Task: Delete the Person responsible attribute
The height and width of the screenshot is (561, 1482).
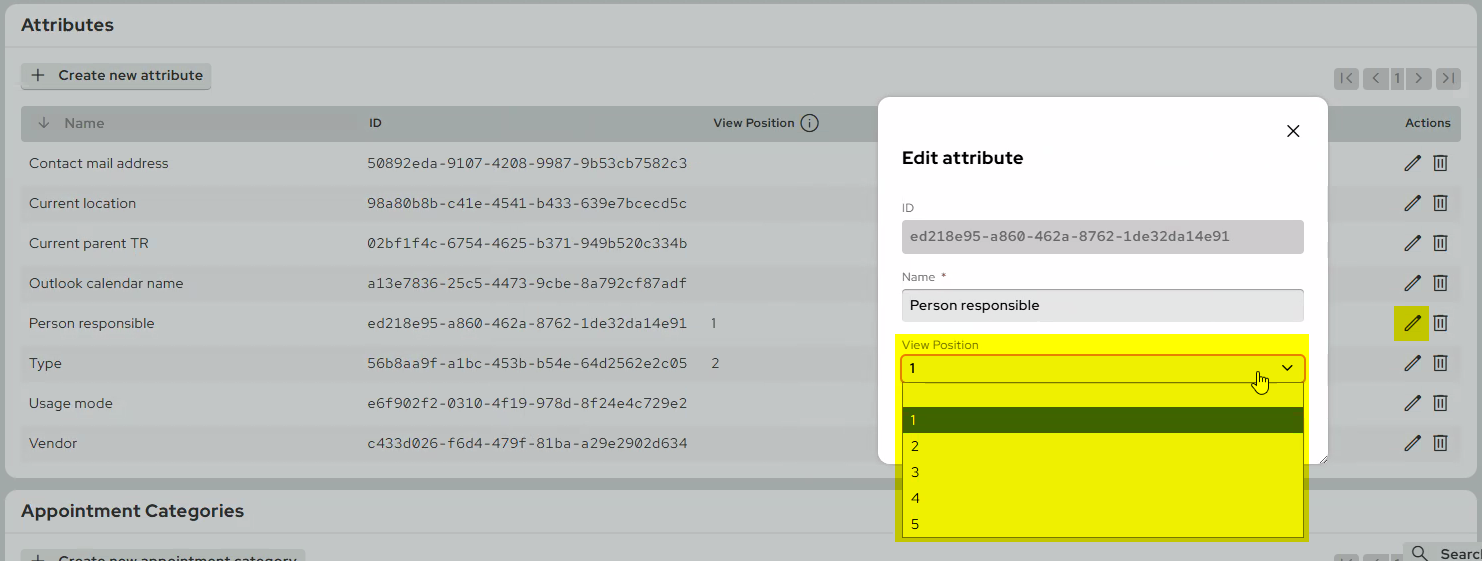Action: click(1440, 323)
